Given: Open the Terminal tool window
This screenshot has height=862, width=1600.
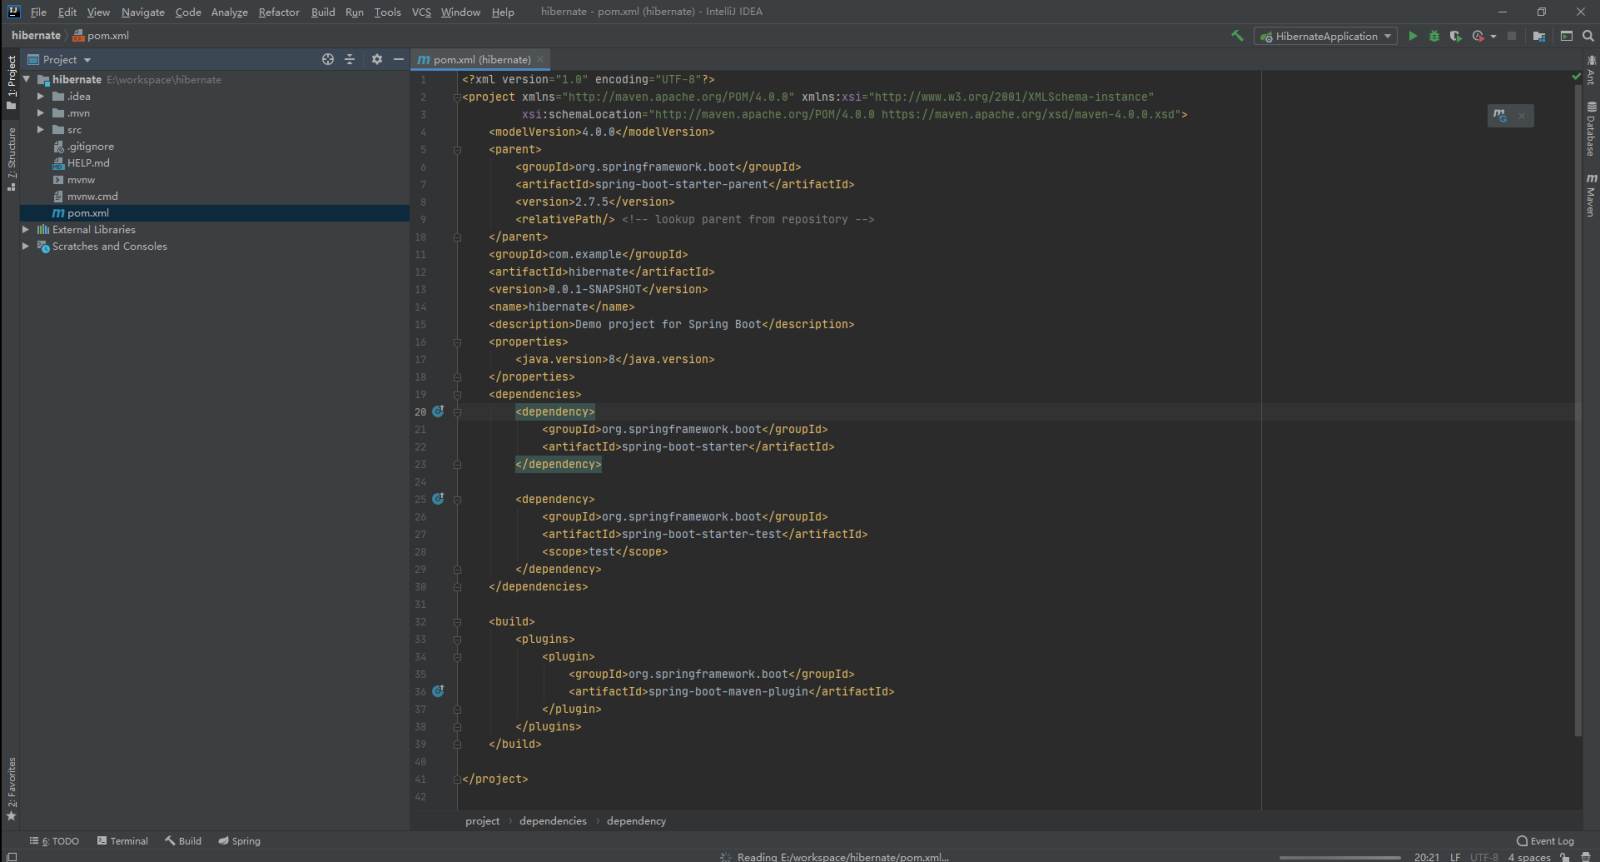Looking at the screenshot, I should [x=122, y=841].
